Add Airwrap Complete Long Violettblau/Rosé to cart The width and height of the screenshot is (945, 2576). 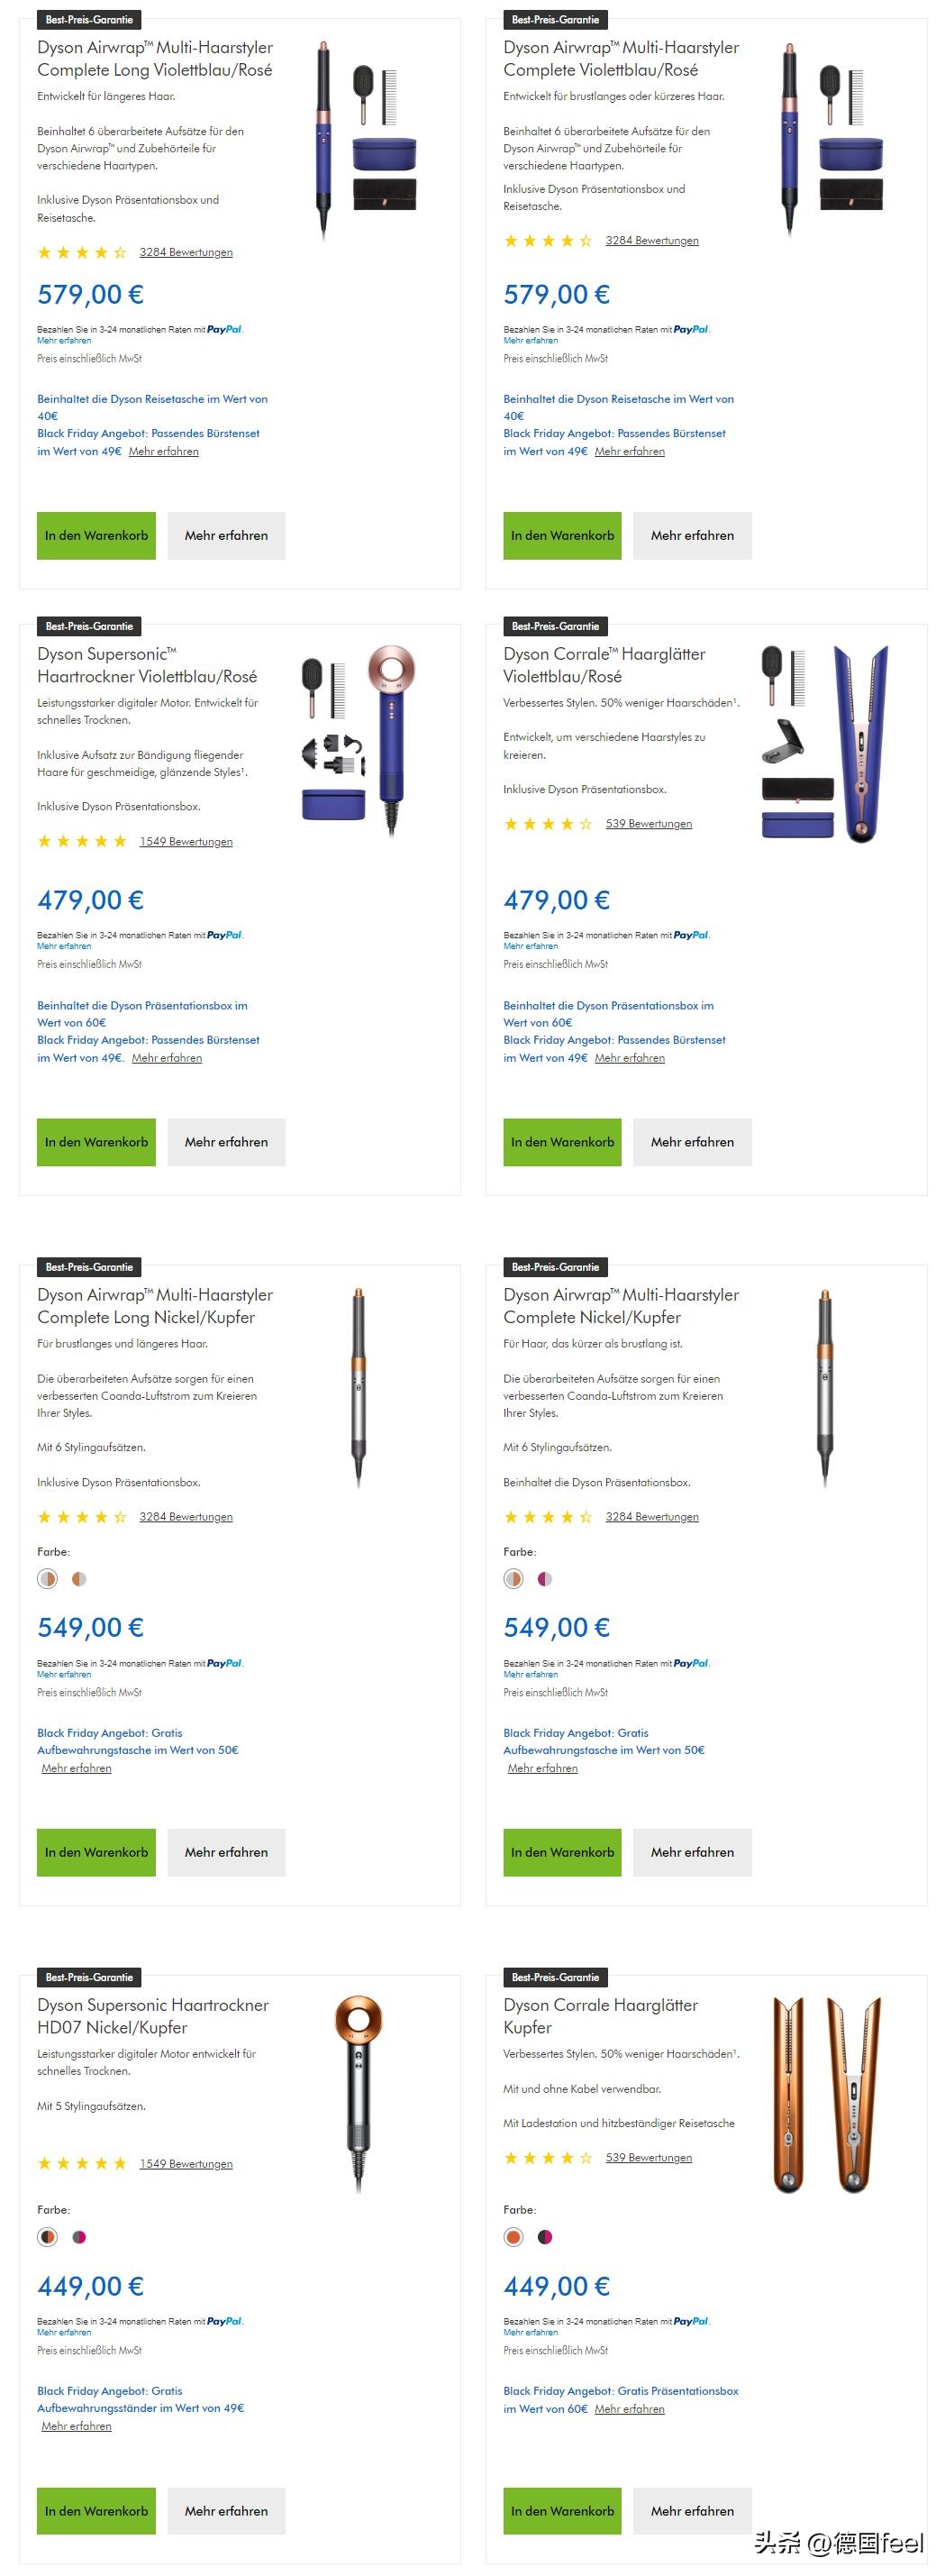(96, 536)
